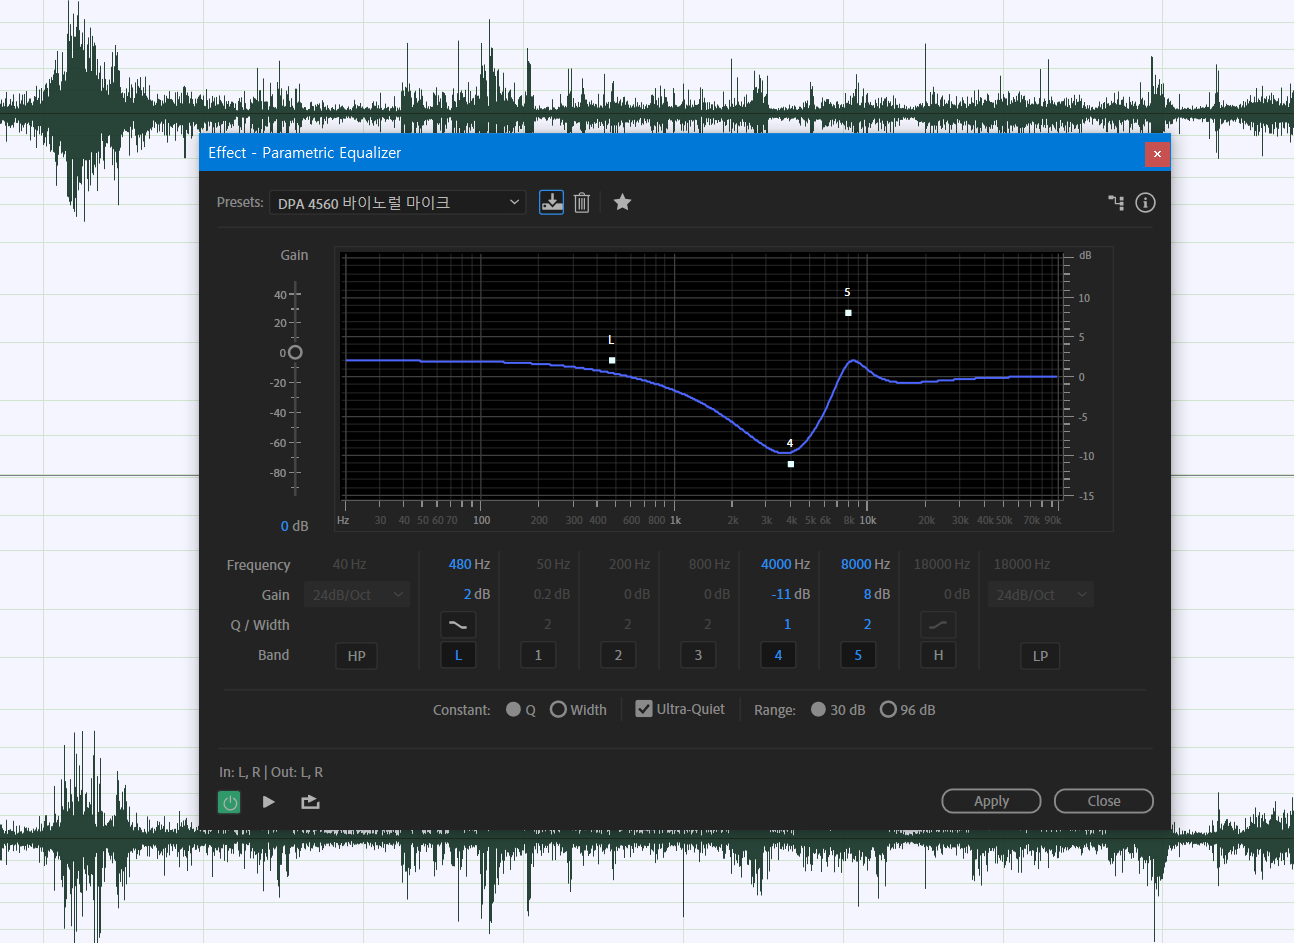Disable band 5
The width and height of the screenshot is (1294, 943).
858,655
